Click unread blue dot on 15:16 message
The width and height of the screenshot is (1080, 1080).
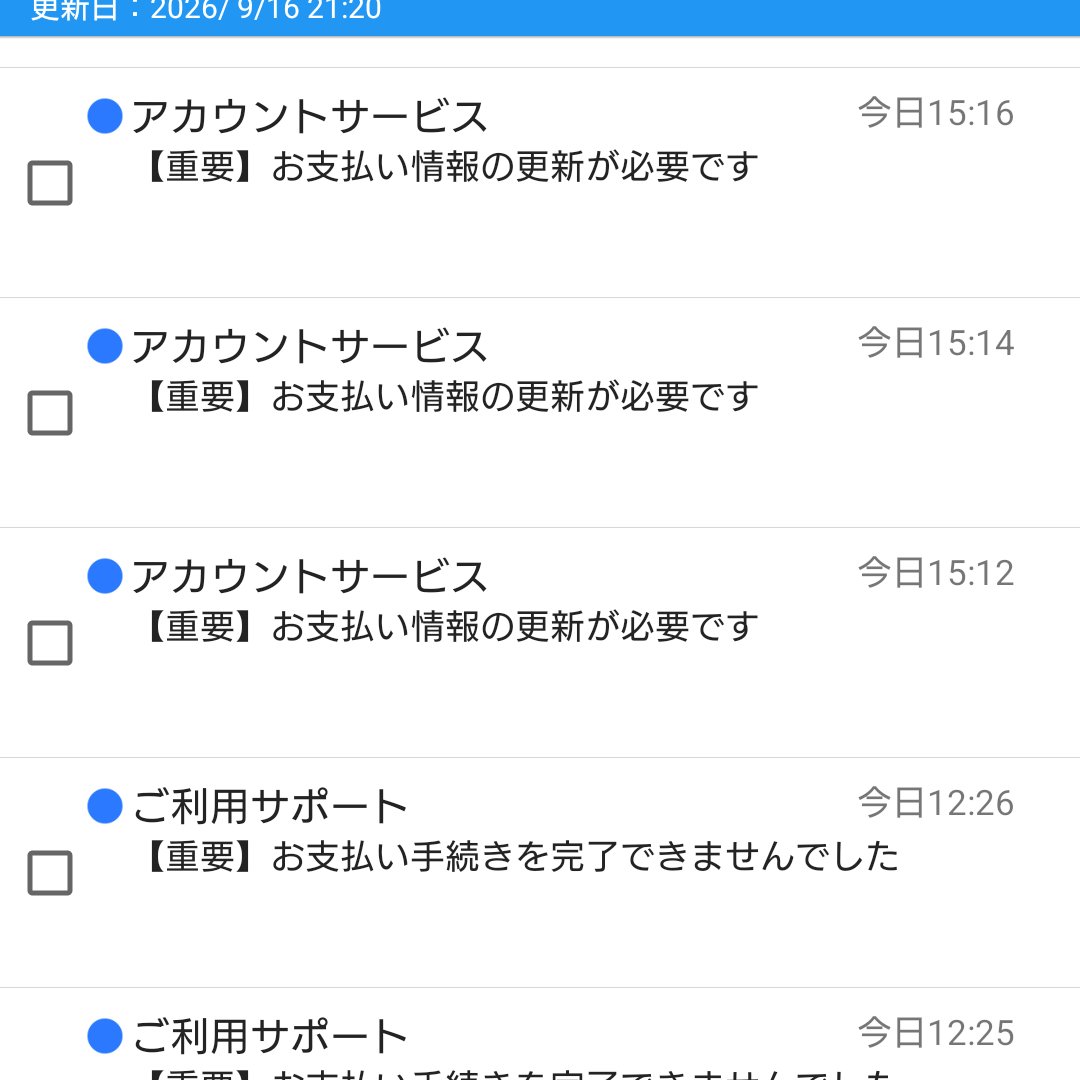(105, 116)
